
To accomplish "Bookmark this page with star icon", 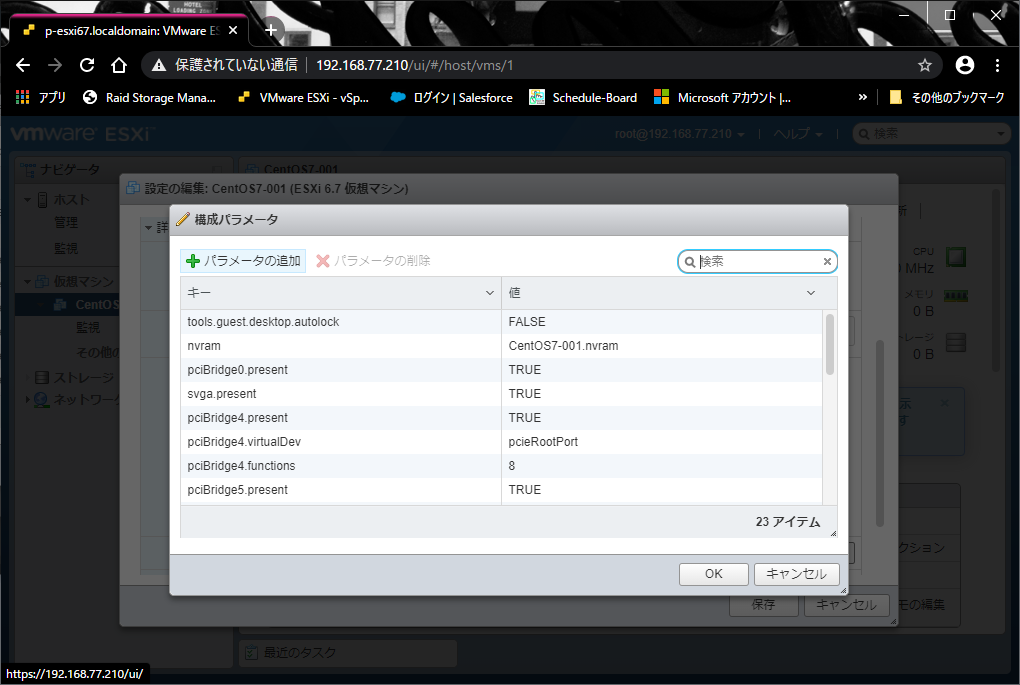I will pos(924,65).
